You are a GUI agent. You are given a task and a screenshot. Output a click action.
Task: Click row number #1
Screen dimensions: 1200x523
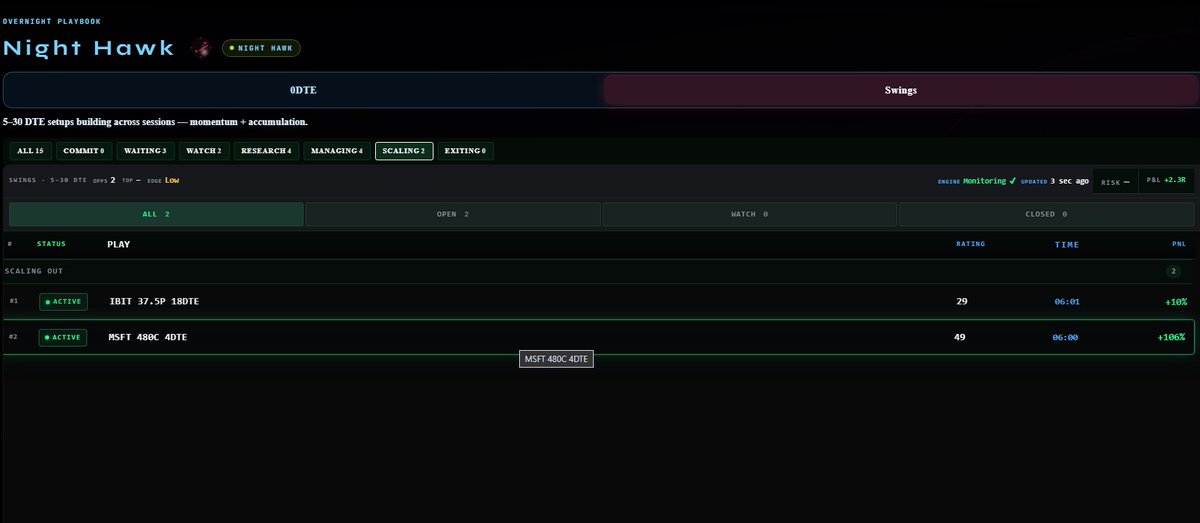13,301
